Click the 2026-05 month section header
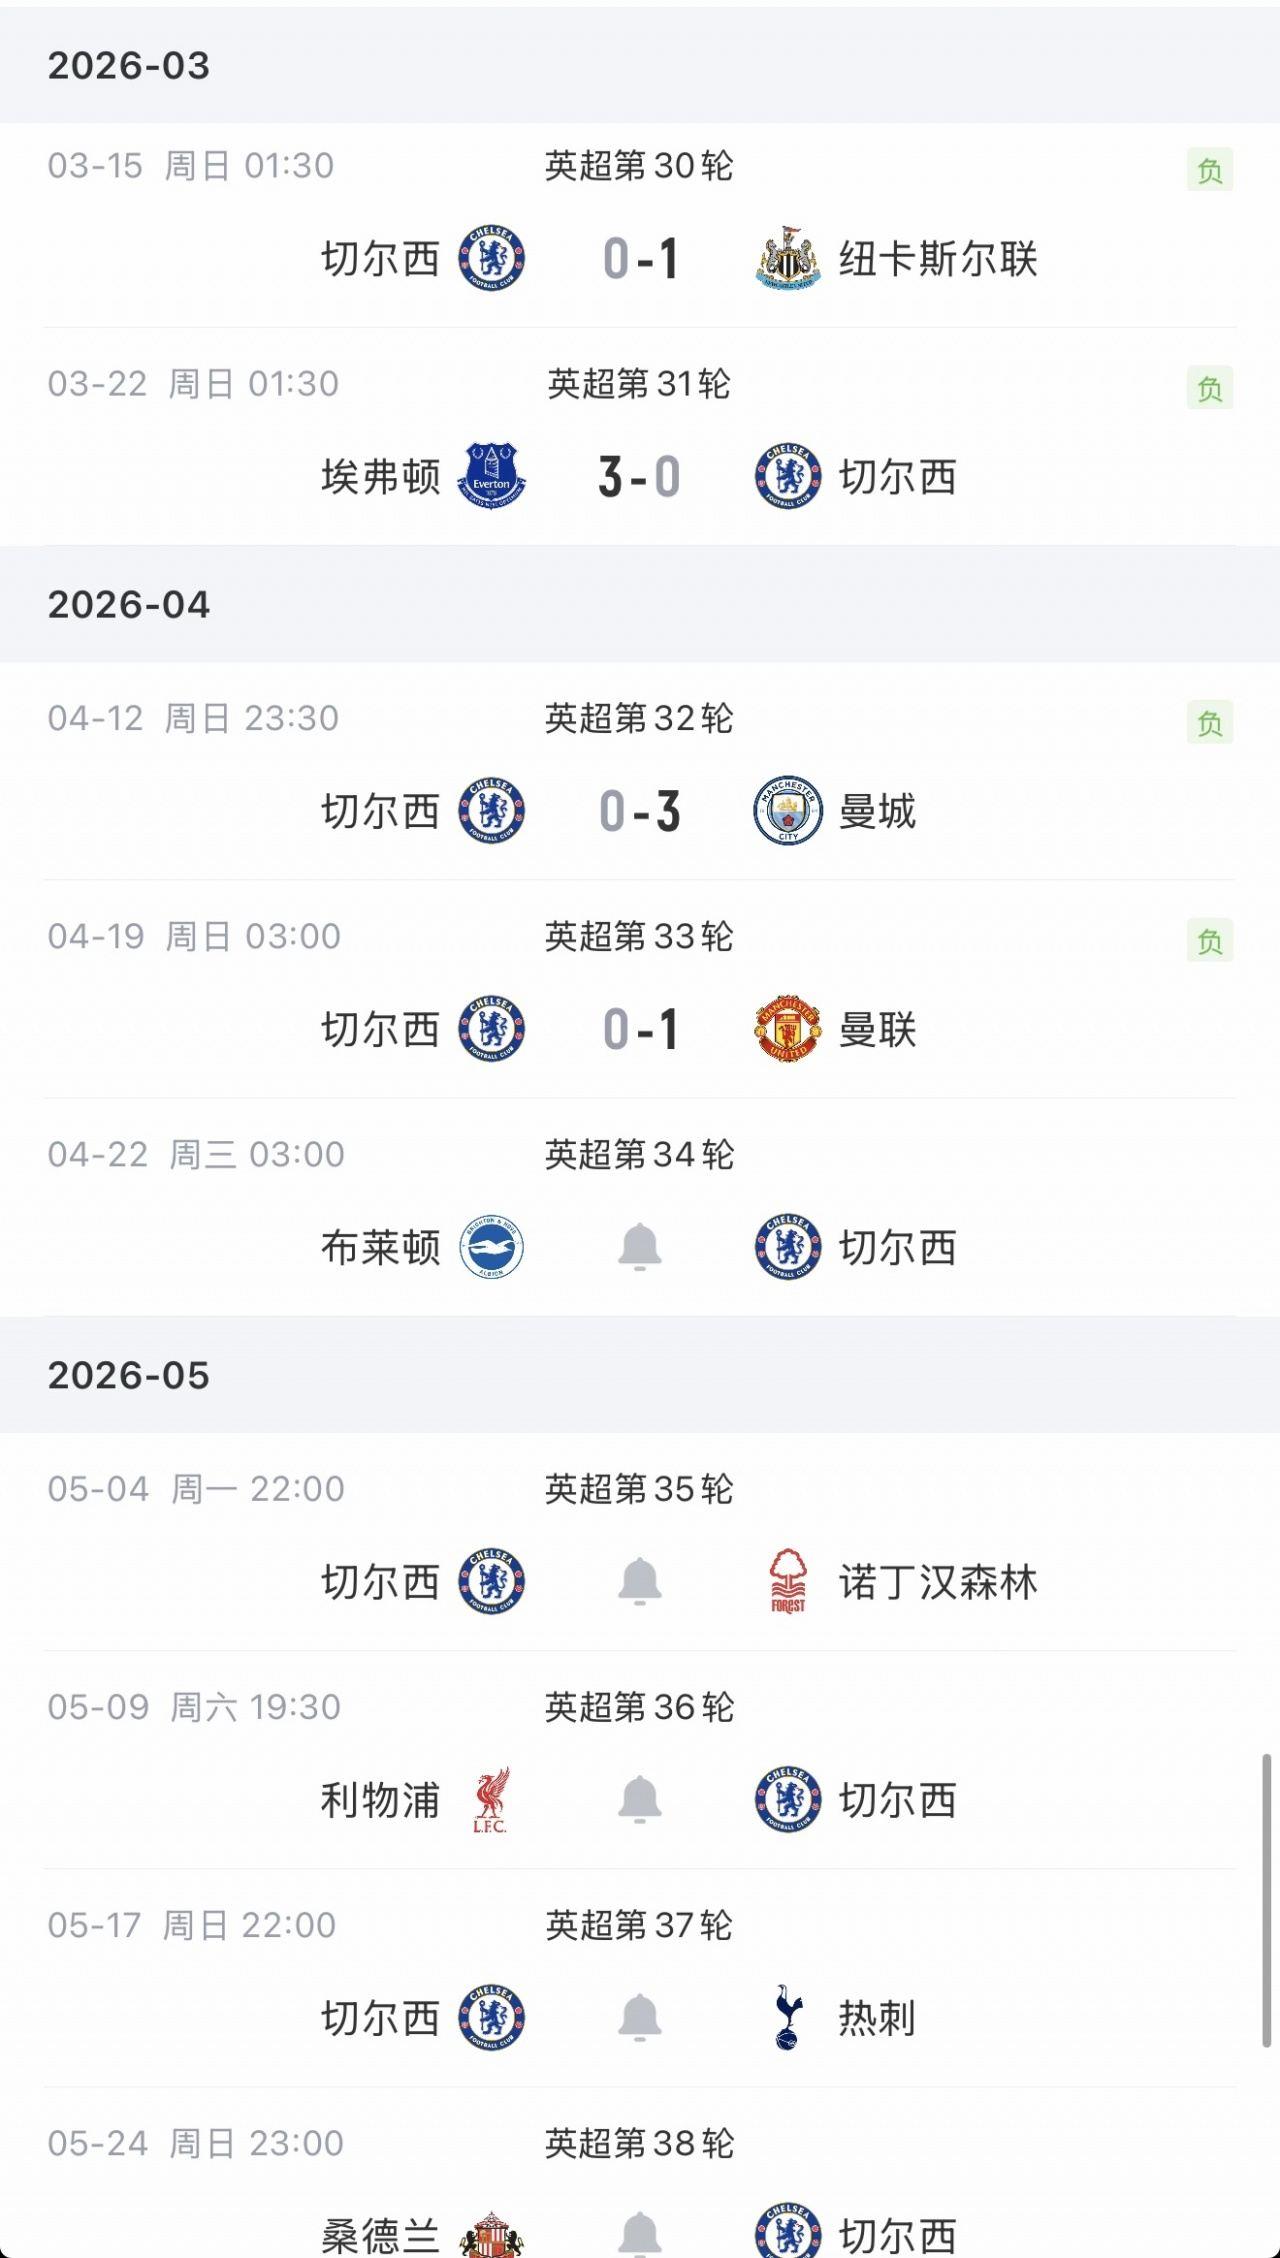Image resolution: width=1280 pixels, height=2258 pixels. click(129, 1376)
